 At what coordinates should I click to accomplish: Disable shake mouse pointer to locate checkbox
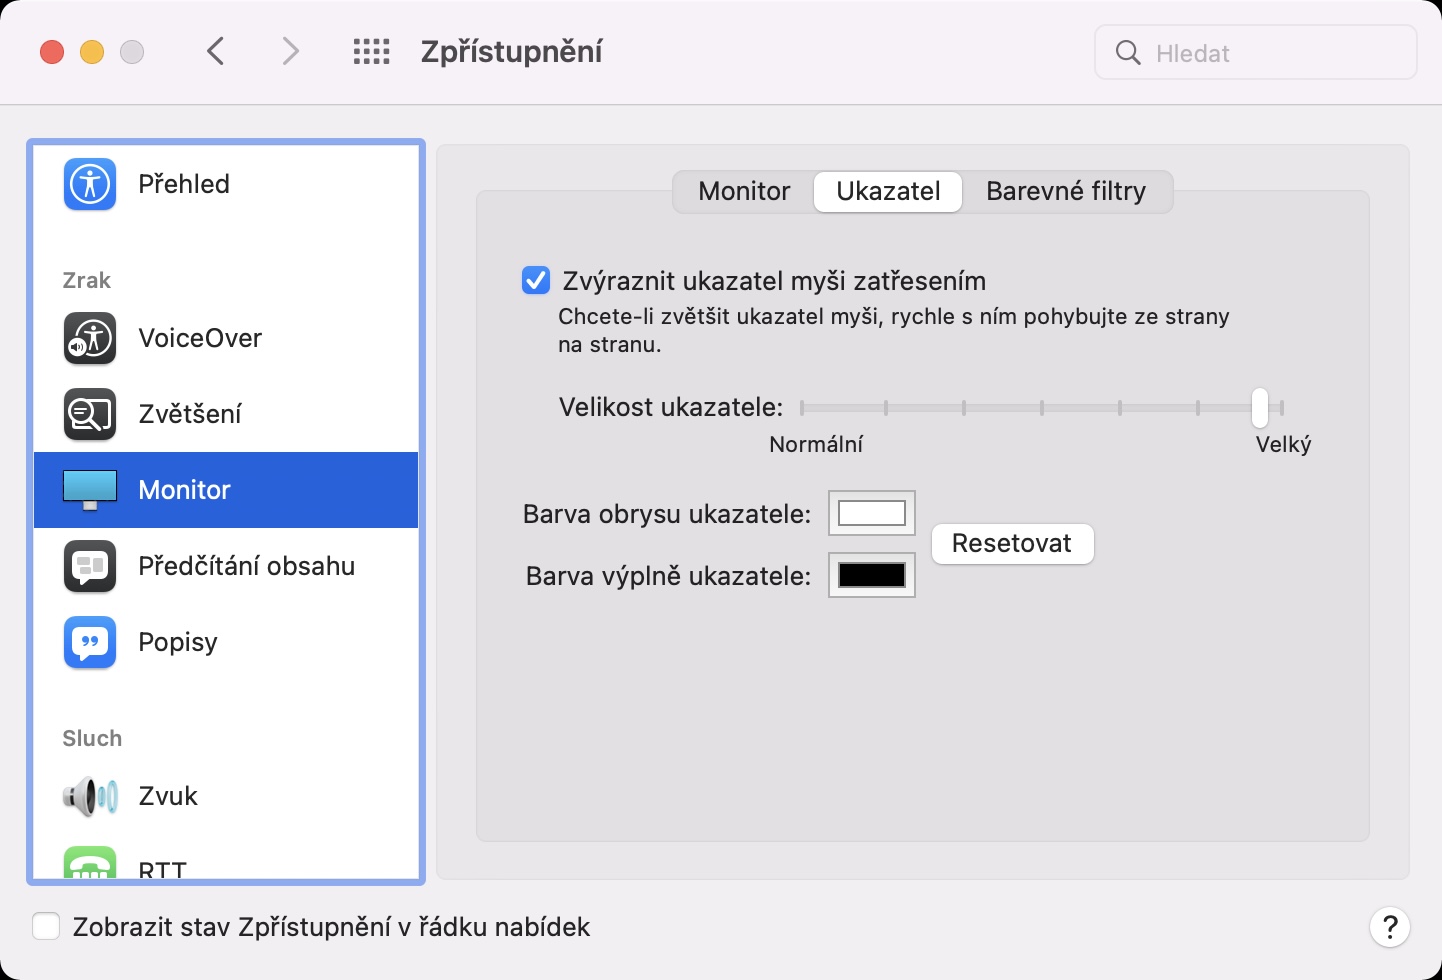[536, 281]
